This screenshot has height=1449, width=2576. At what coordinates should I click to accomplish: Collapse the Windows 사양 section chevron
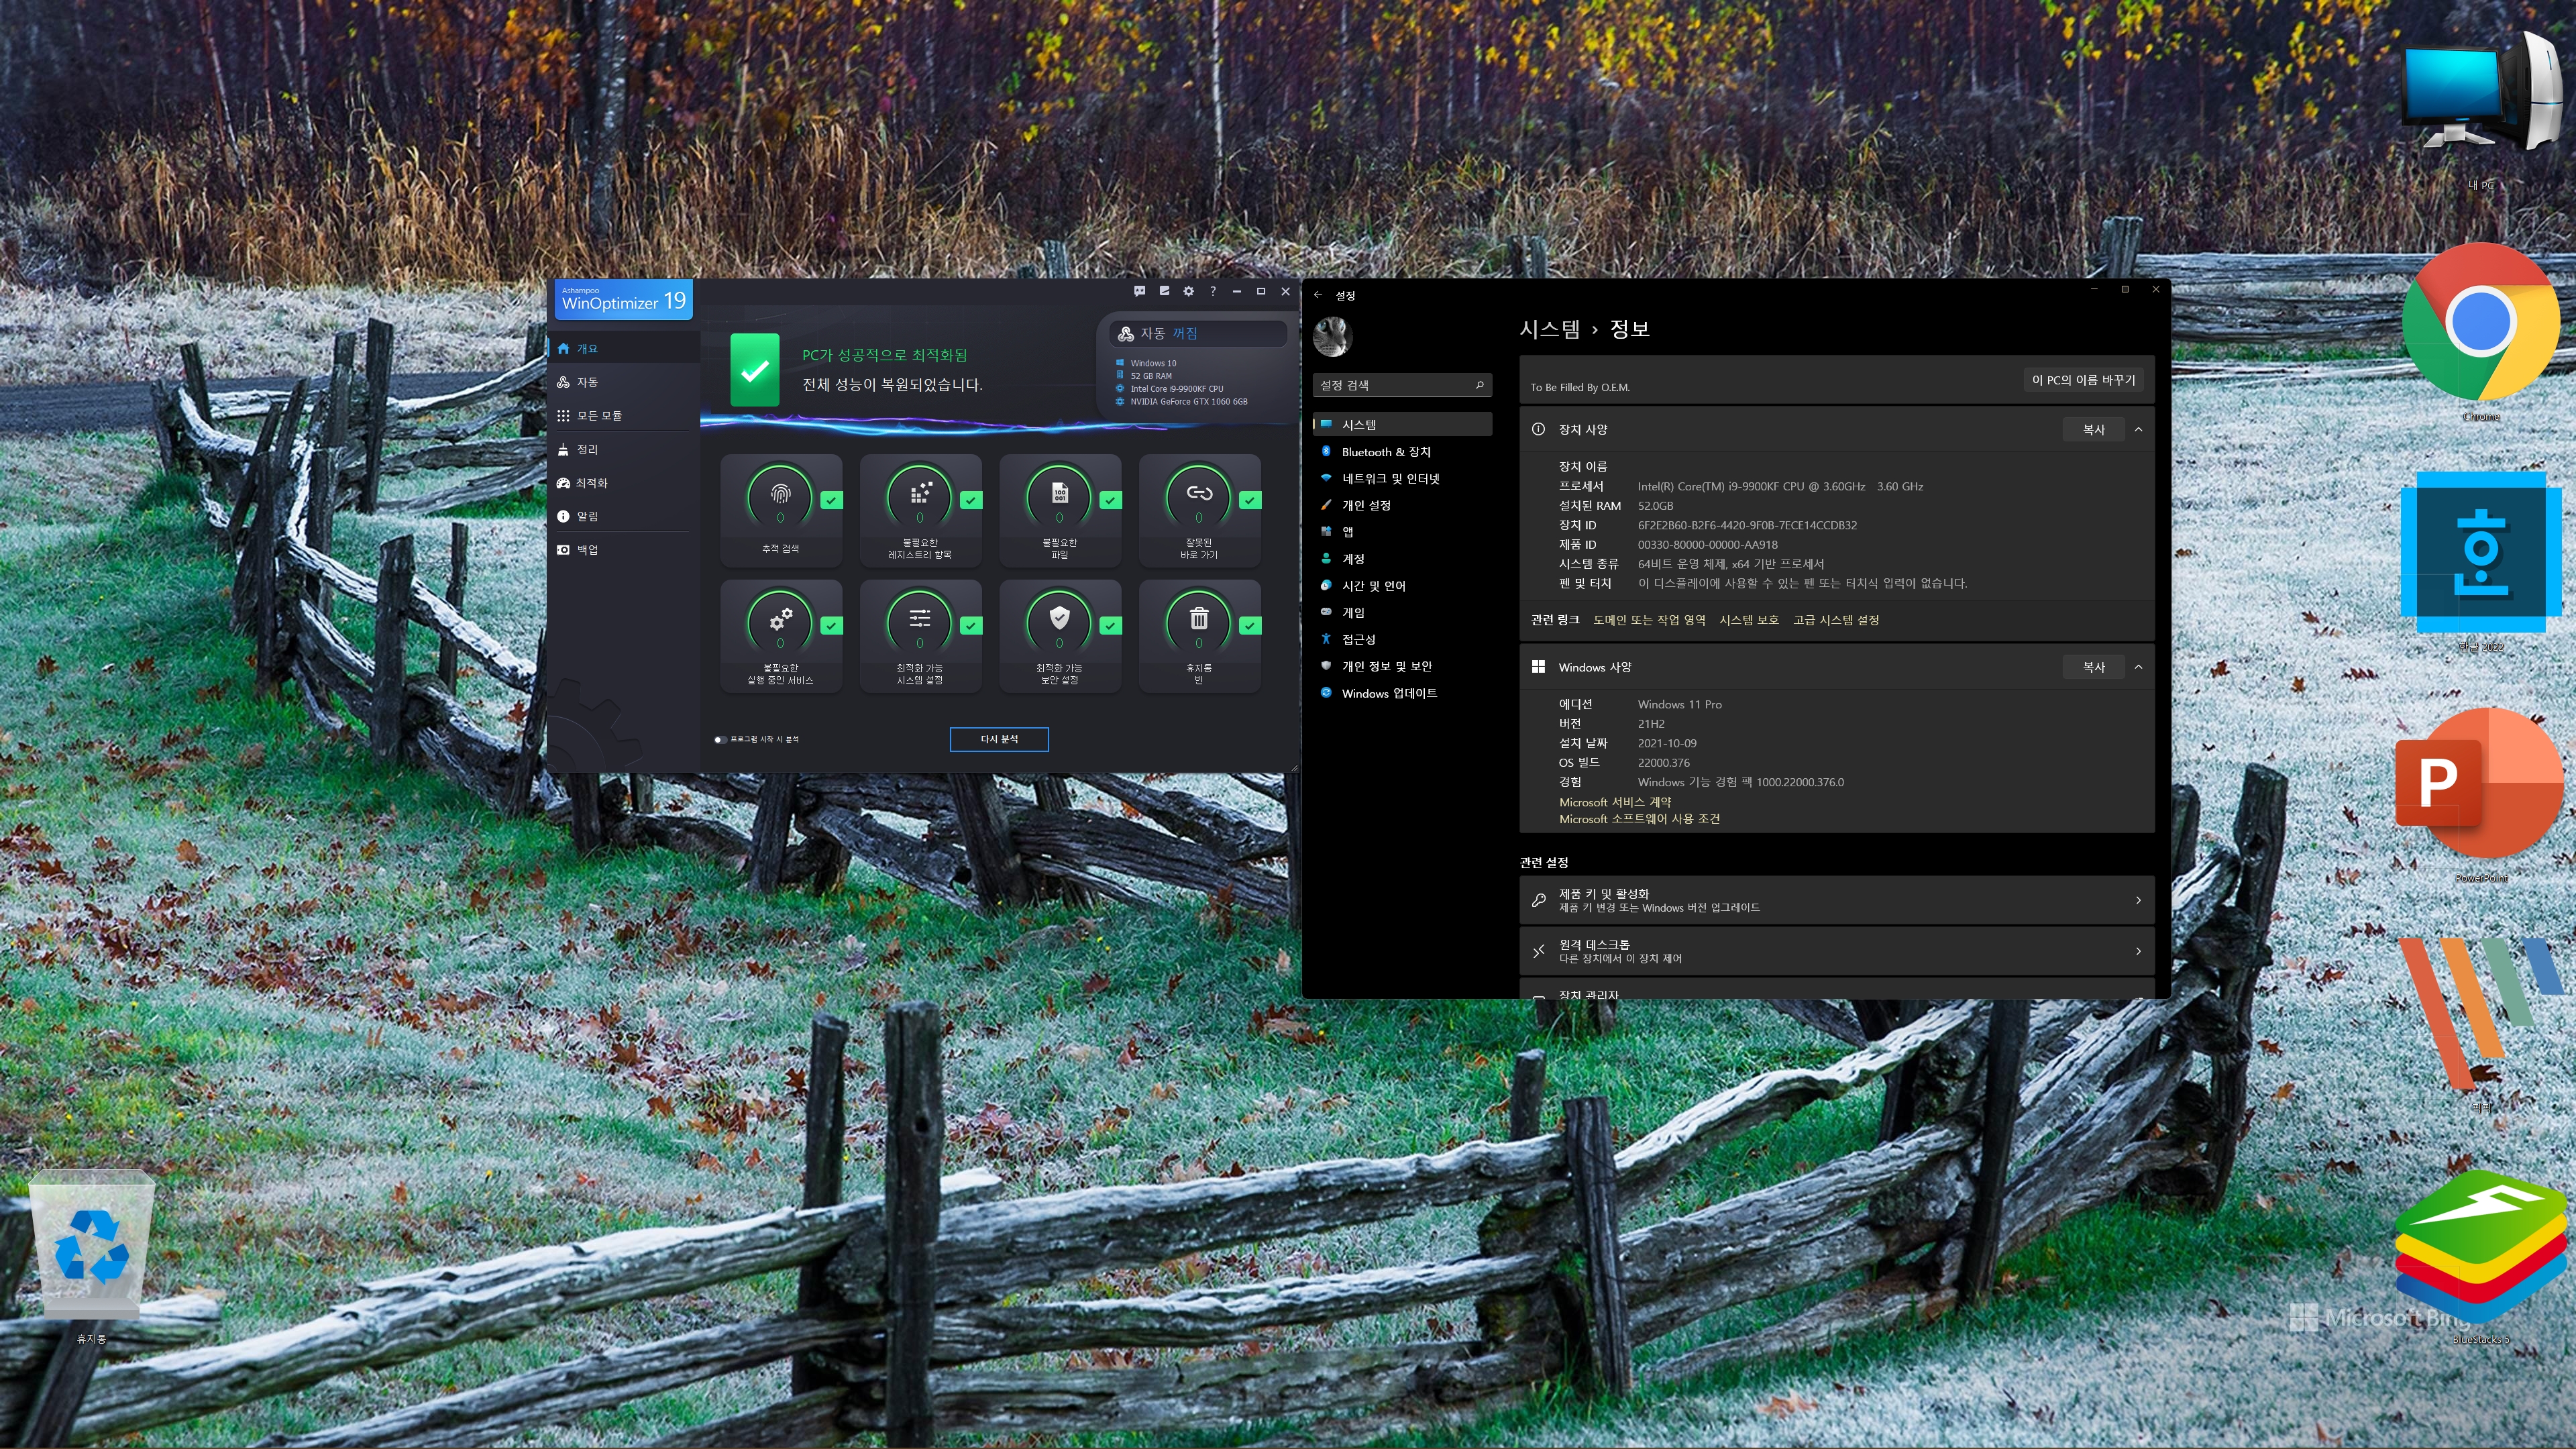(x=2138, y=667)
